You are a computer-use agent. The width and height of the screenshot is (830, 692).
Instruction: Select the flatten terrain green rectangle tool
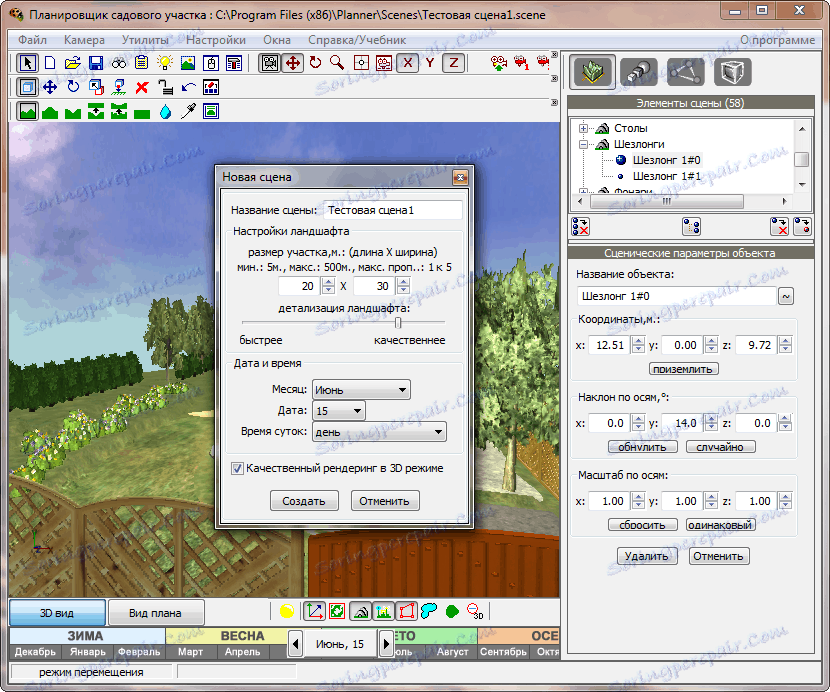[x=142, y=113]
